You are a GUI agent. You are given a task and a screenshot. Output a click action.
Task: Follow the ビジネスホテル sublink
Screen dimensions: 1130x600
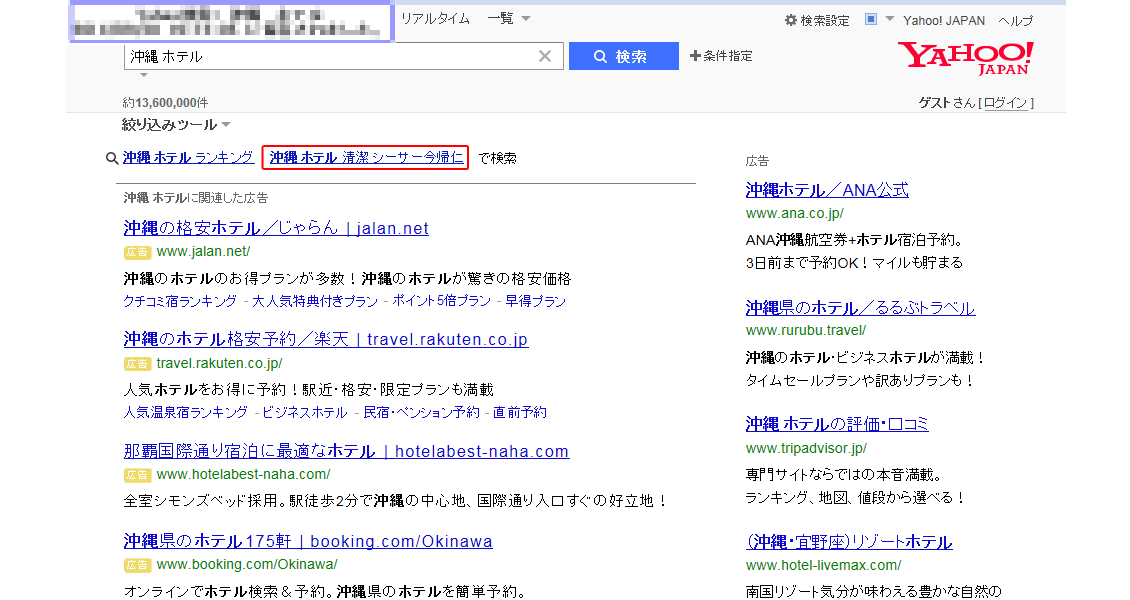click(305, 412)
